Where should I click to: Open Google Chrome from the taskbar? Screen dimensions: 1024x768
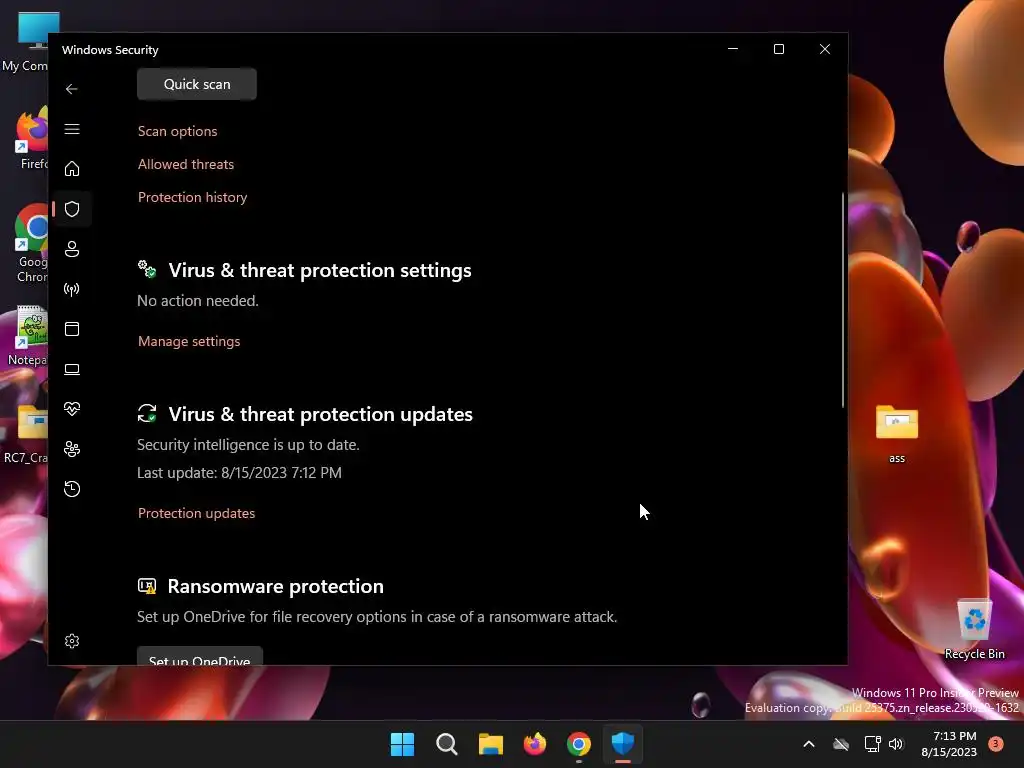579,744
